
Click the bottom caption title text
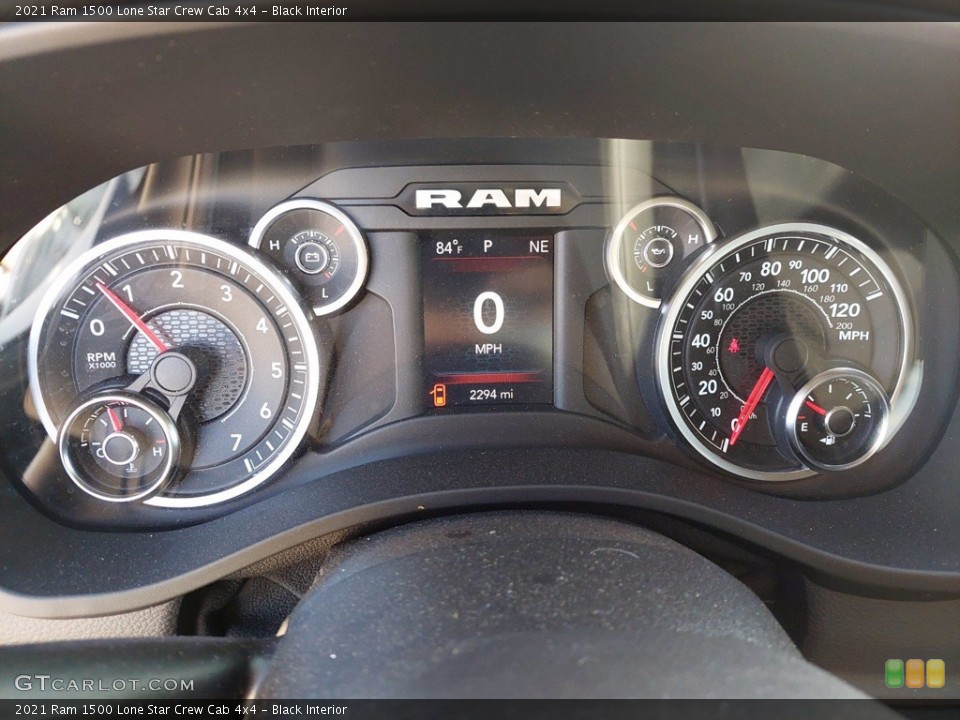[x=181, y=710]
